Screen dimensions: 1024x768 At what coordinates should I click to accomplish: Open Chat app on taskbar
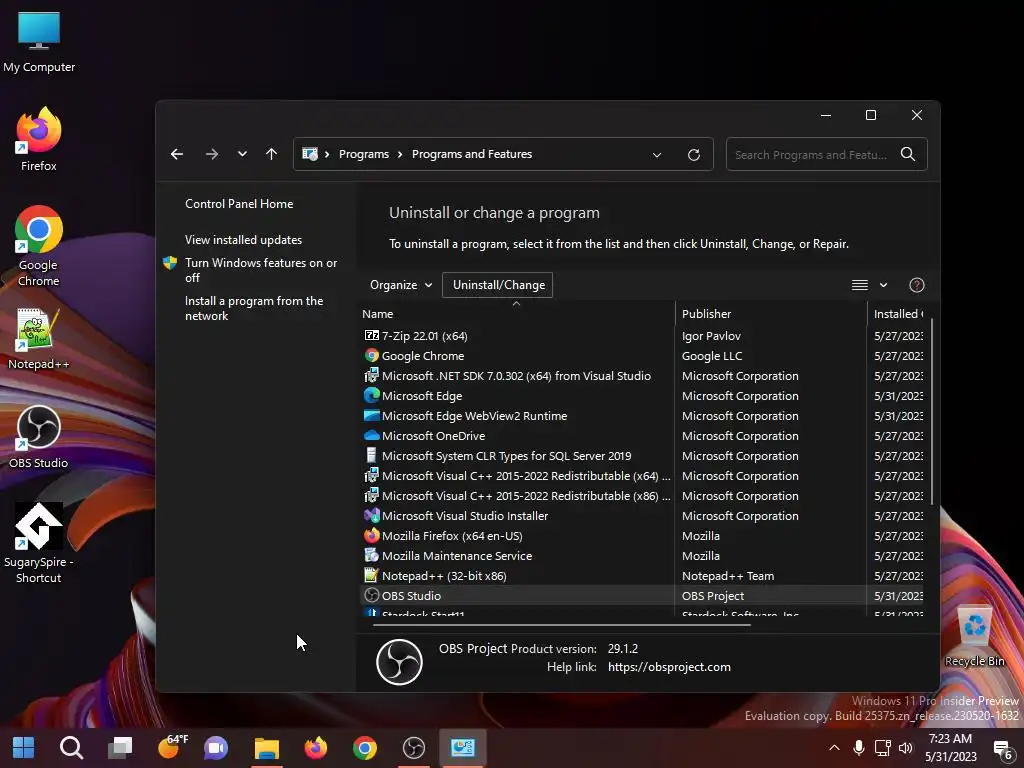click(216, 748)
